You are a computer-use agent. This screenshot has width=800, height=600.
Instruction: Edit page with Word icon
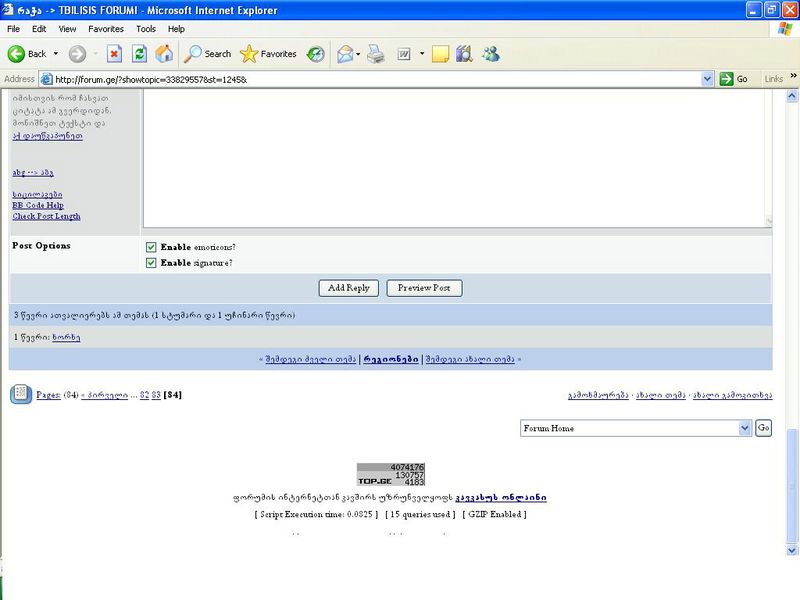click(404, 54)
